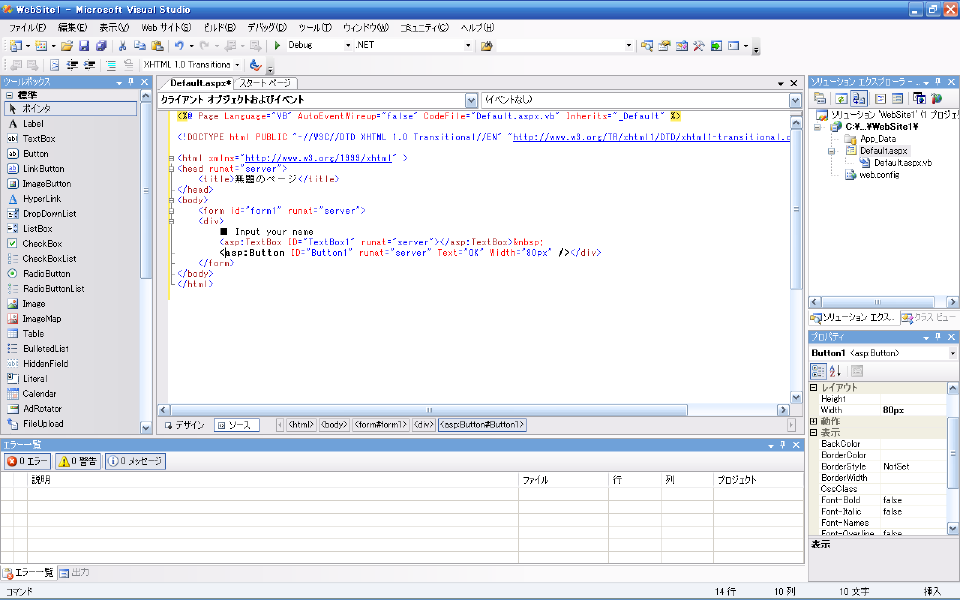Sort properties alphabetically with the A-Z icon

pyautogui.click(x=836, y=371)
